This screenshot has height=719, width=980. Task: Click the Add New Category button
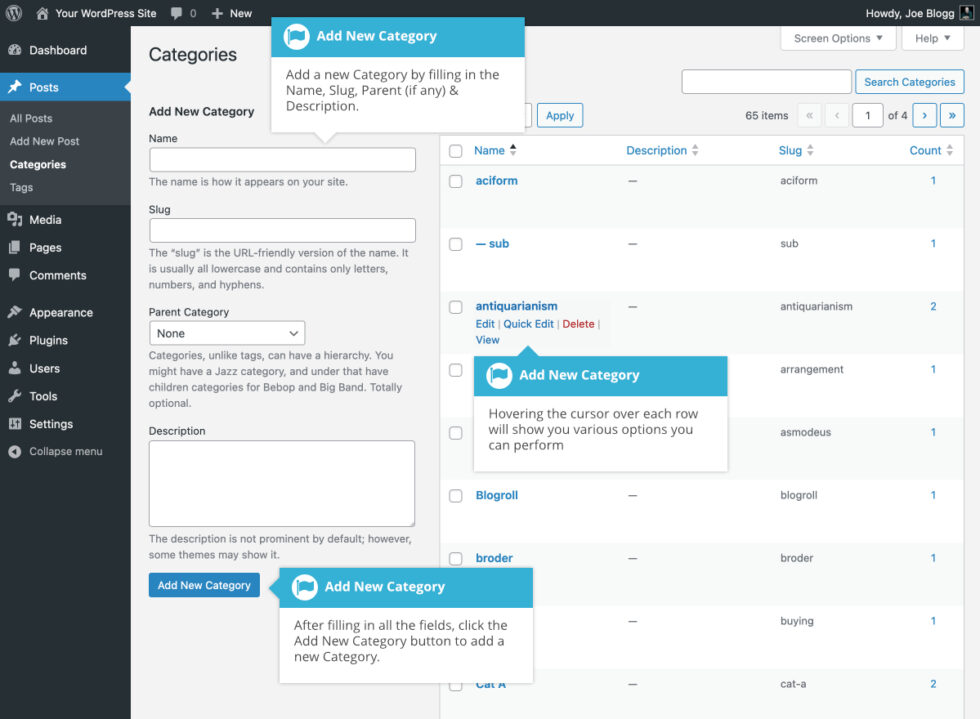(204, 585)
